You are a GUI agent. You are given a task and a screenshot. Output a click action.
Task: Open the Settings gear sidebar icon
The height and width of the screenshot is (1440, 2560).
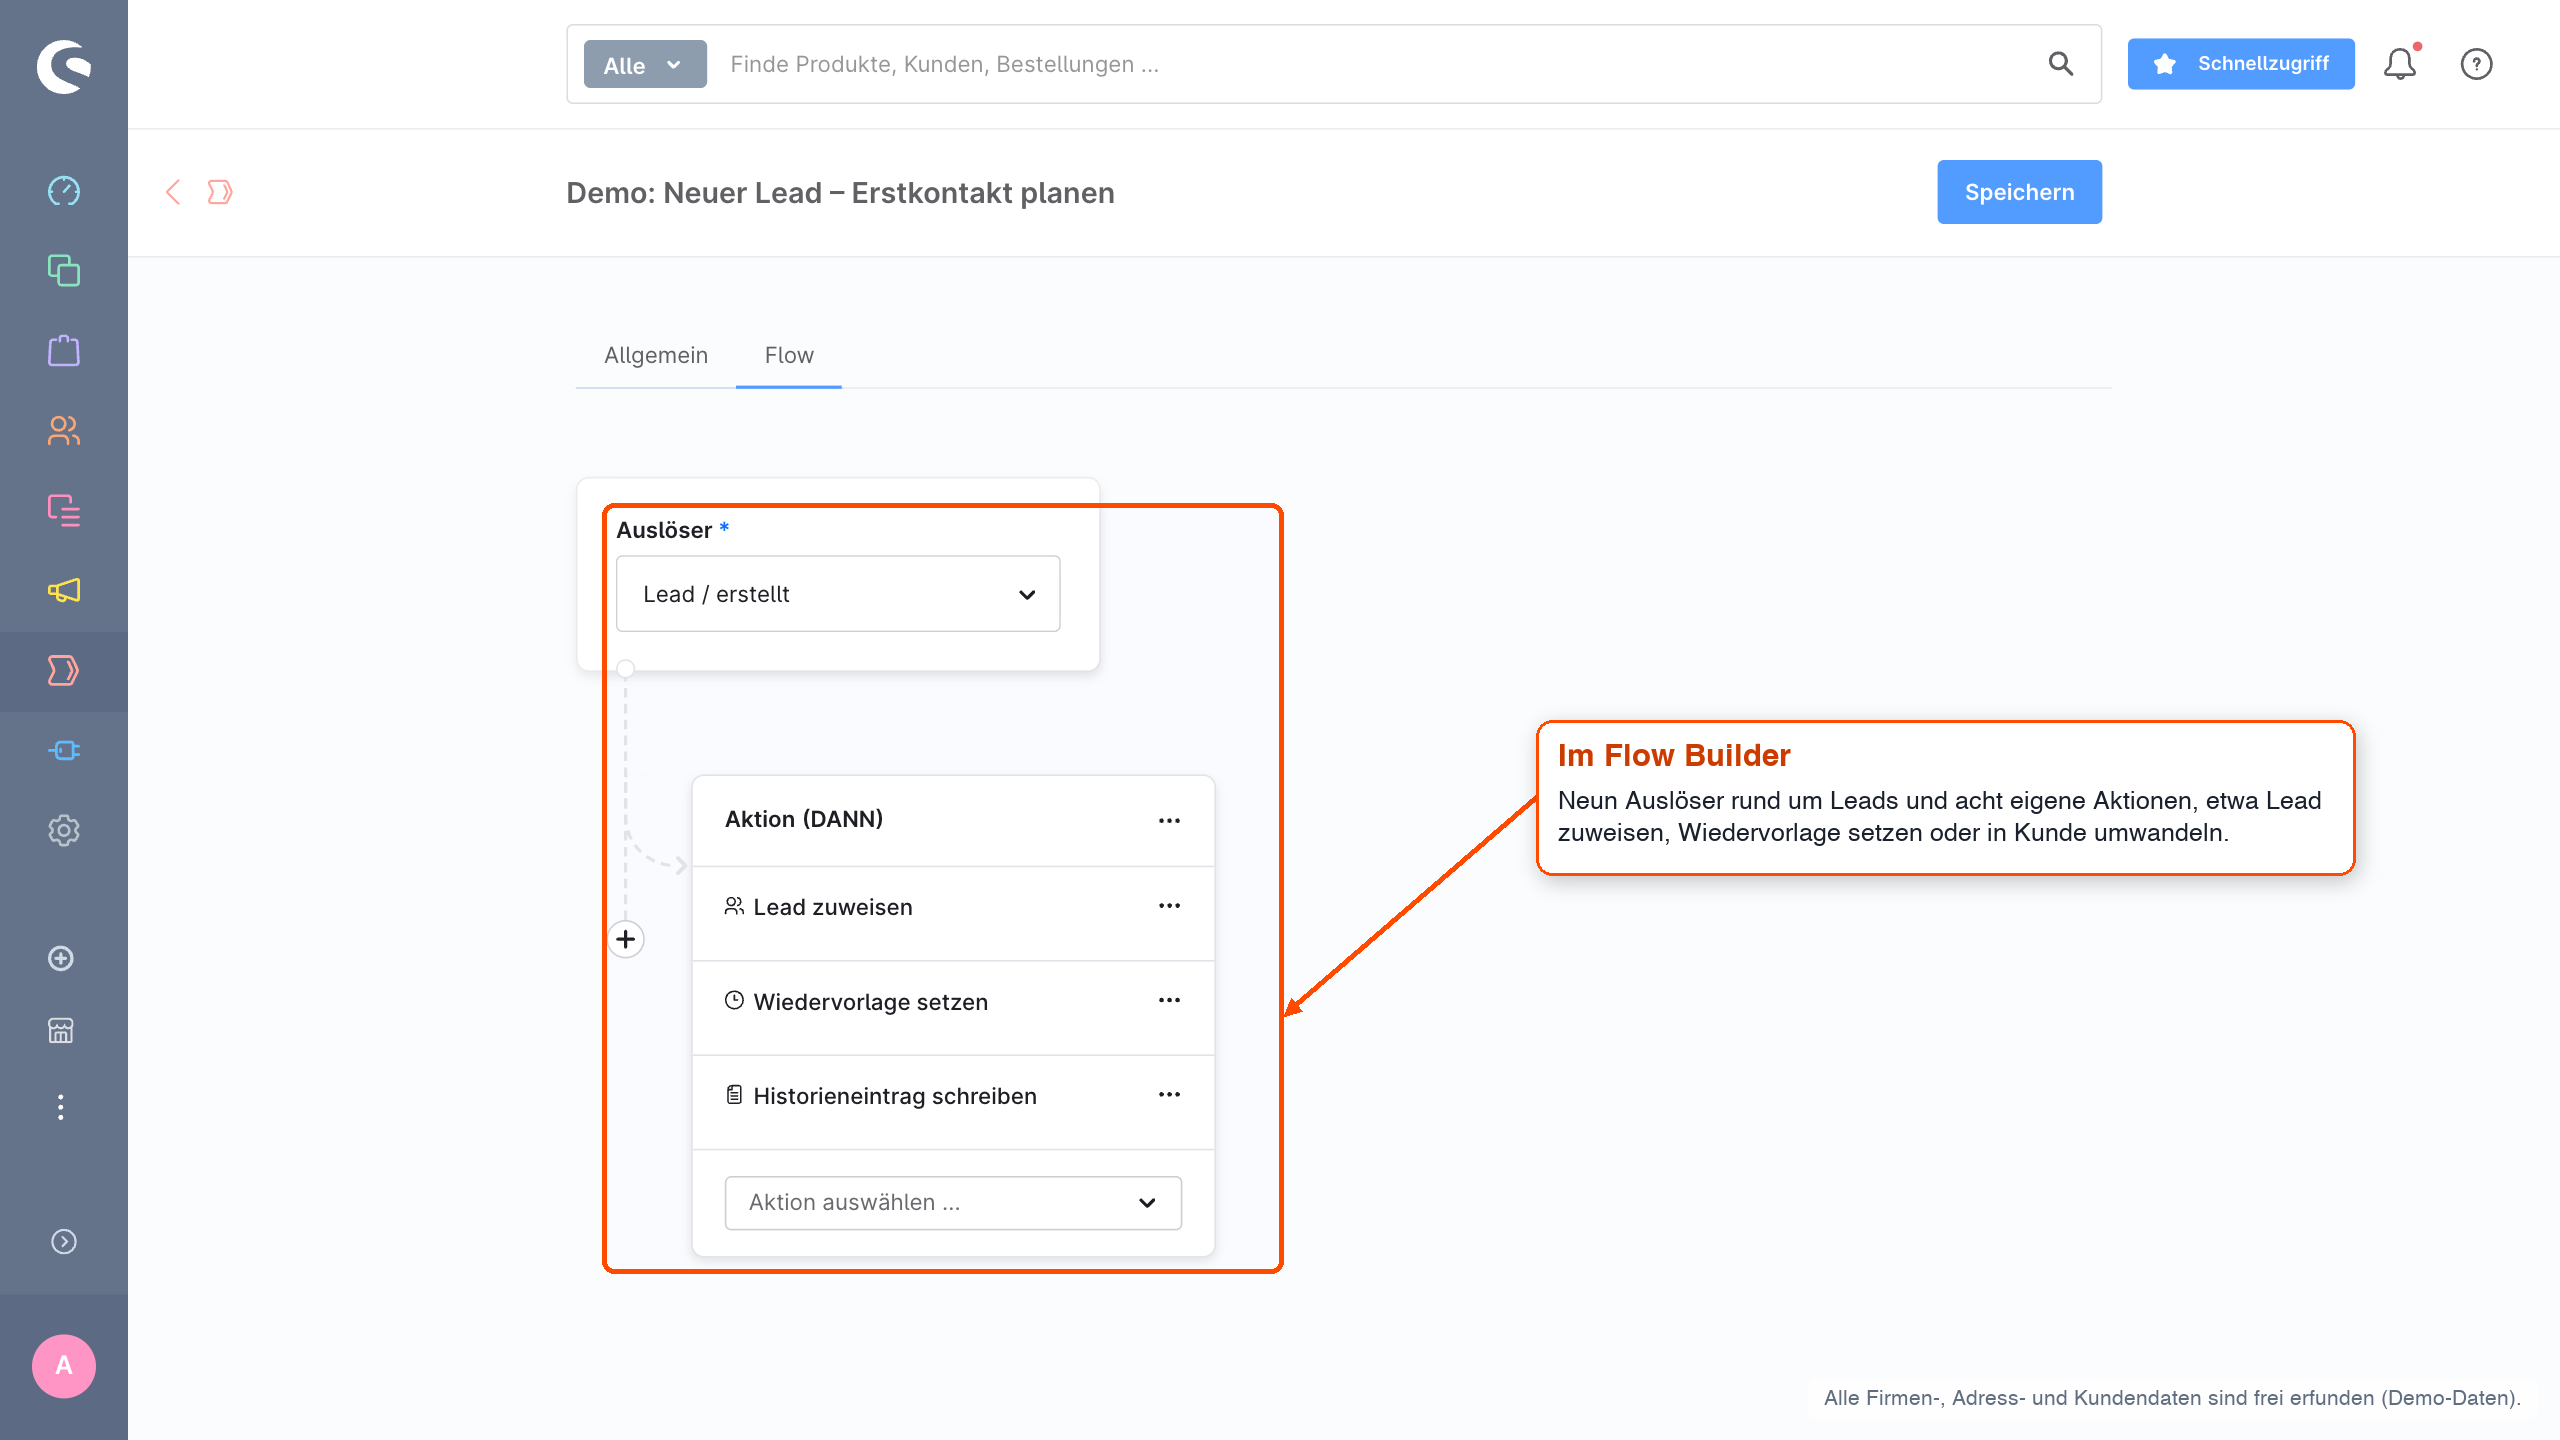pos(64,830)
